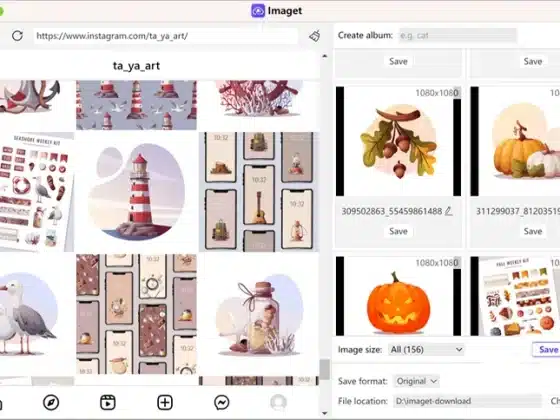Click the Imaget app logo in title bar

tap(258, 11)
